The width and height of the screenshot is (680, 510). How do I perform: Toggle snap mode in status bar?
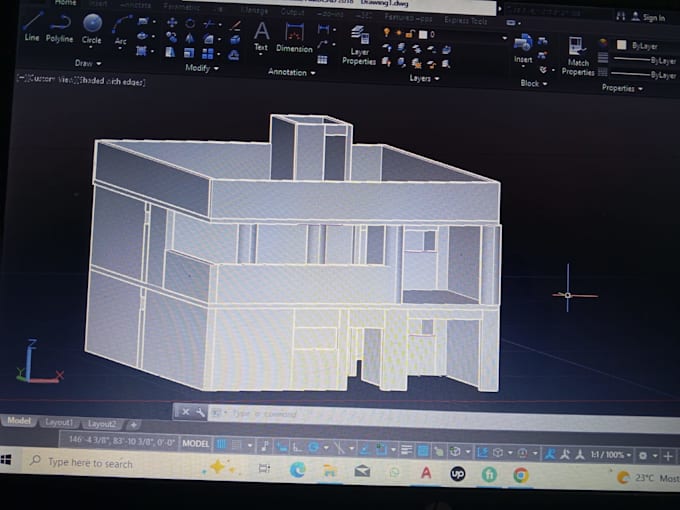[237, 445]
